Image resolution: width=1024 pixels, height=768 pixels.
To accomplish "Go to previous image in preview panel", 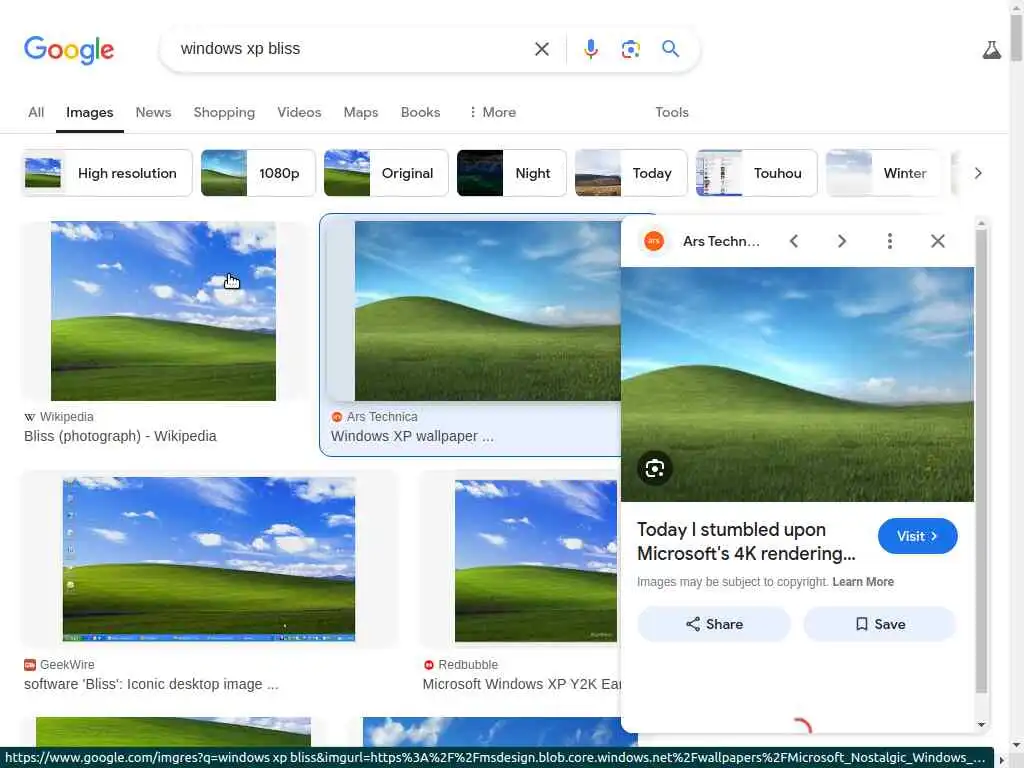I will click(793, 241).
